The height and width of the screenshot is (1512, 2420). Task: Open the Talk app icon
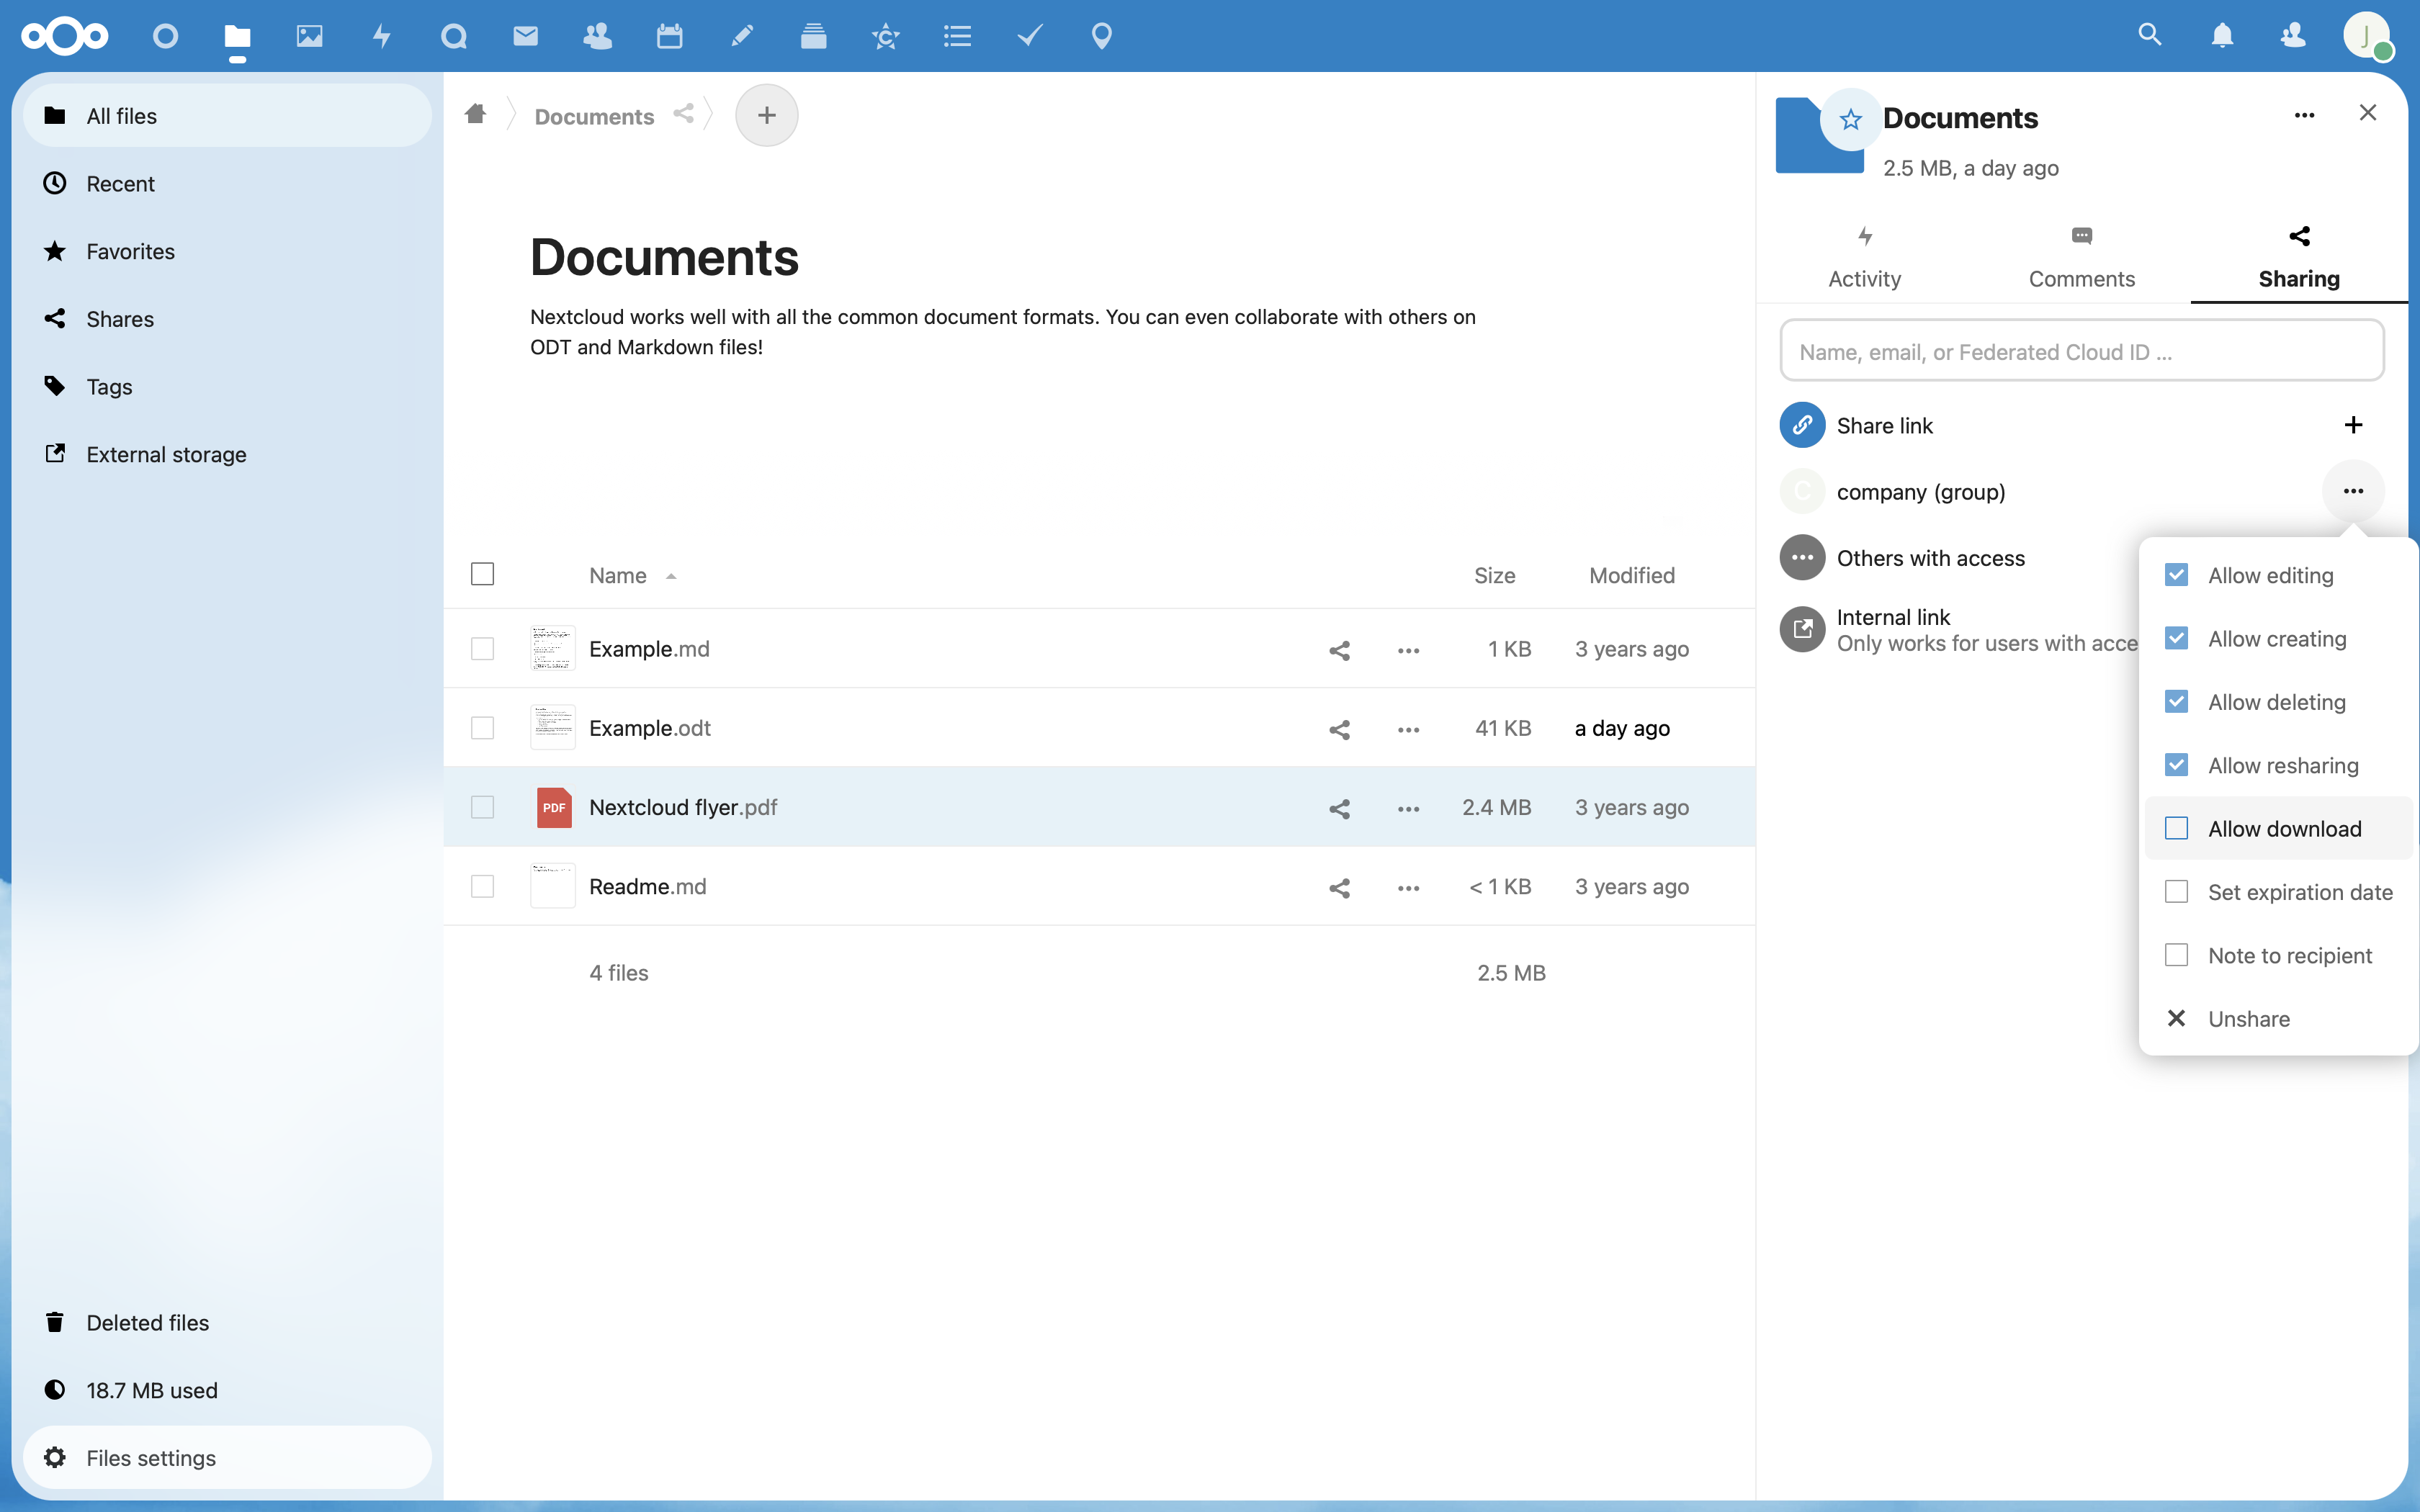(x=453, y=36)
